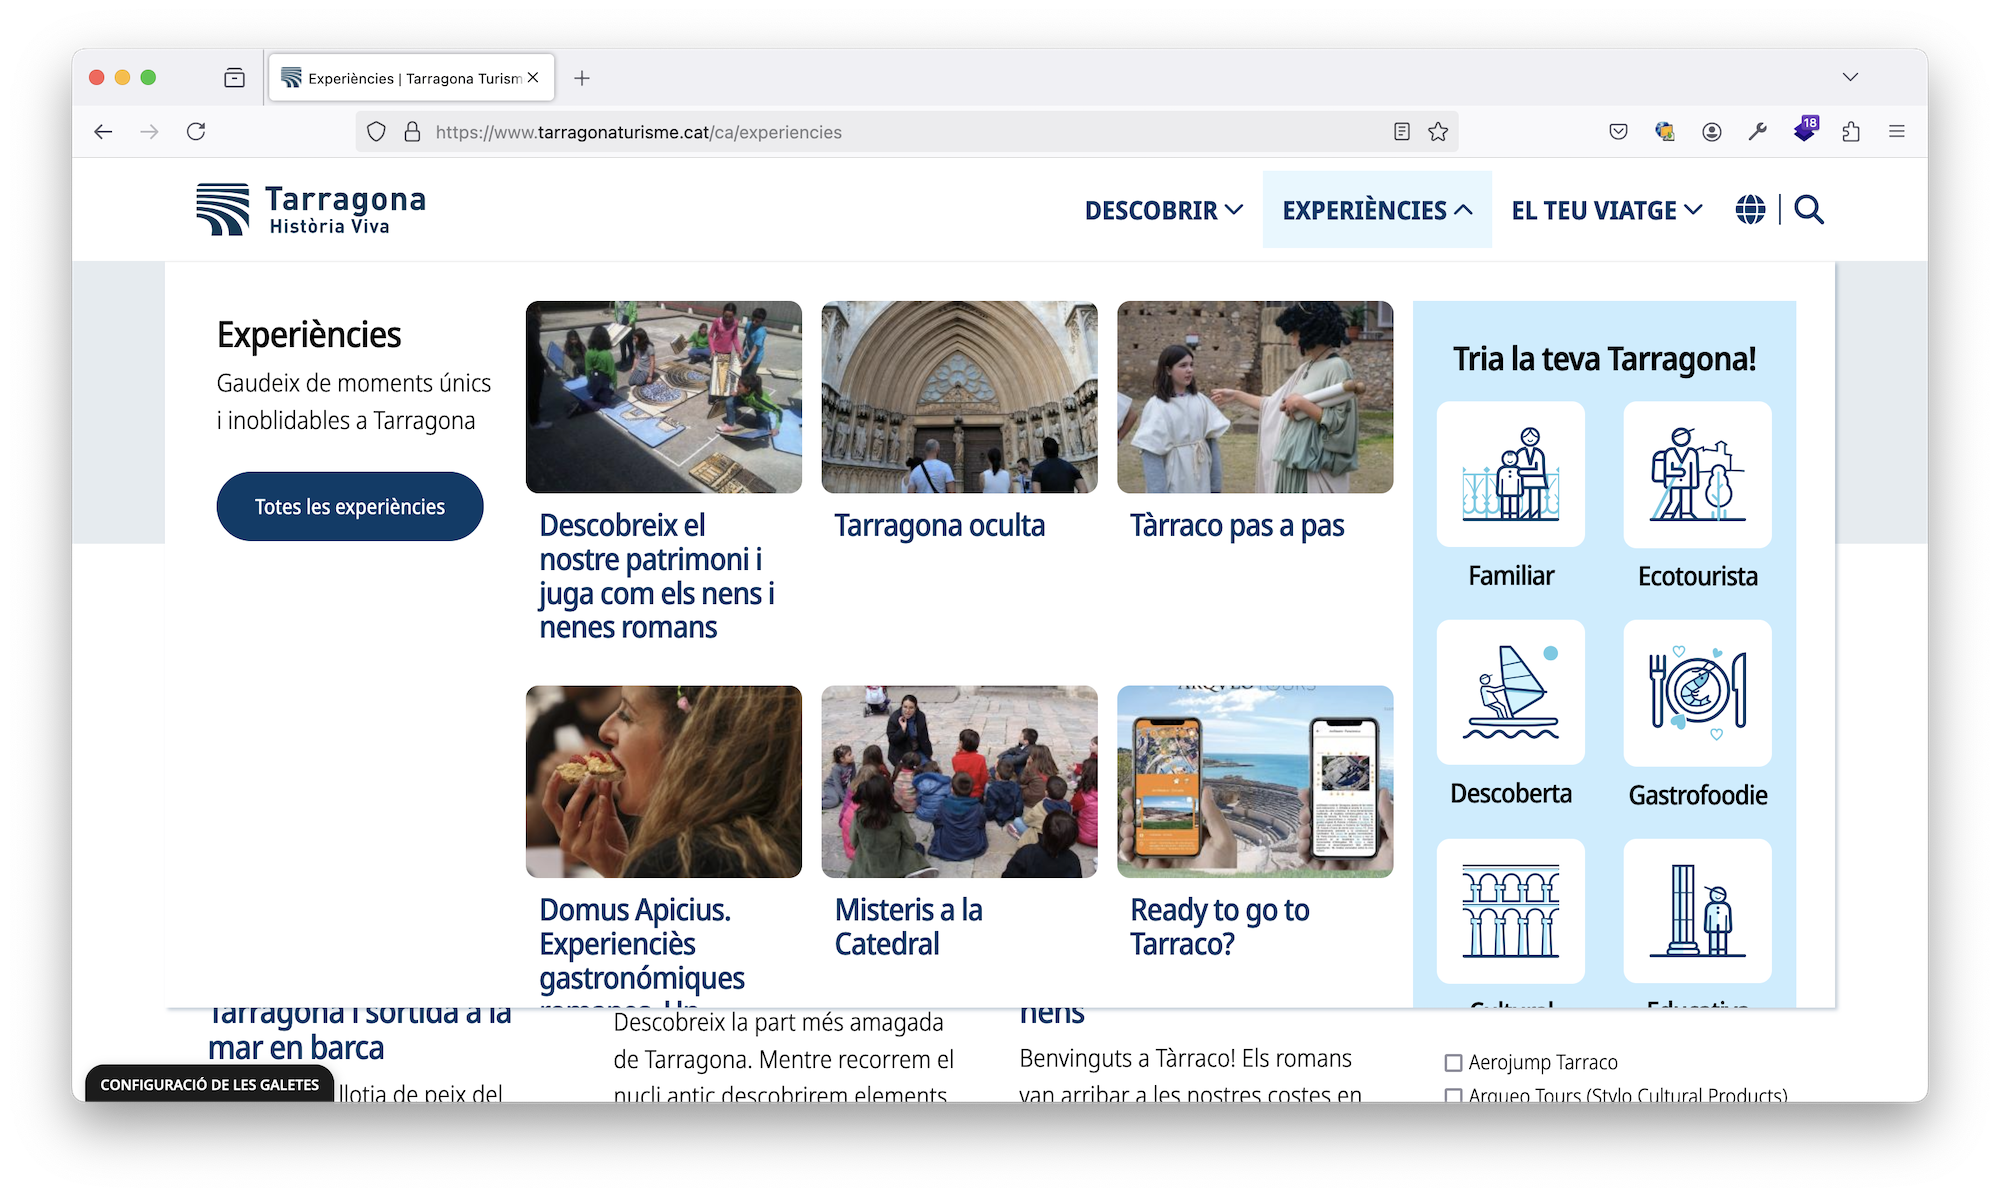Click the Totes les experiències button
2000x1197 pixels.
[x=350, y=507]
